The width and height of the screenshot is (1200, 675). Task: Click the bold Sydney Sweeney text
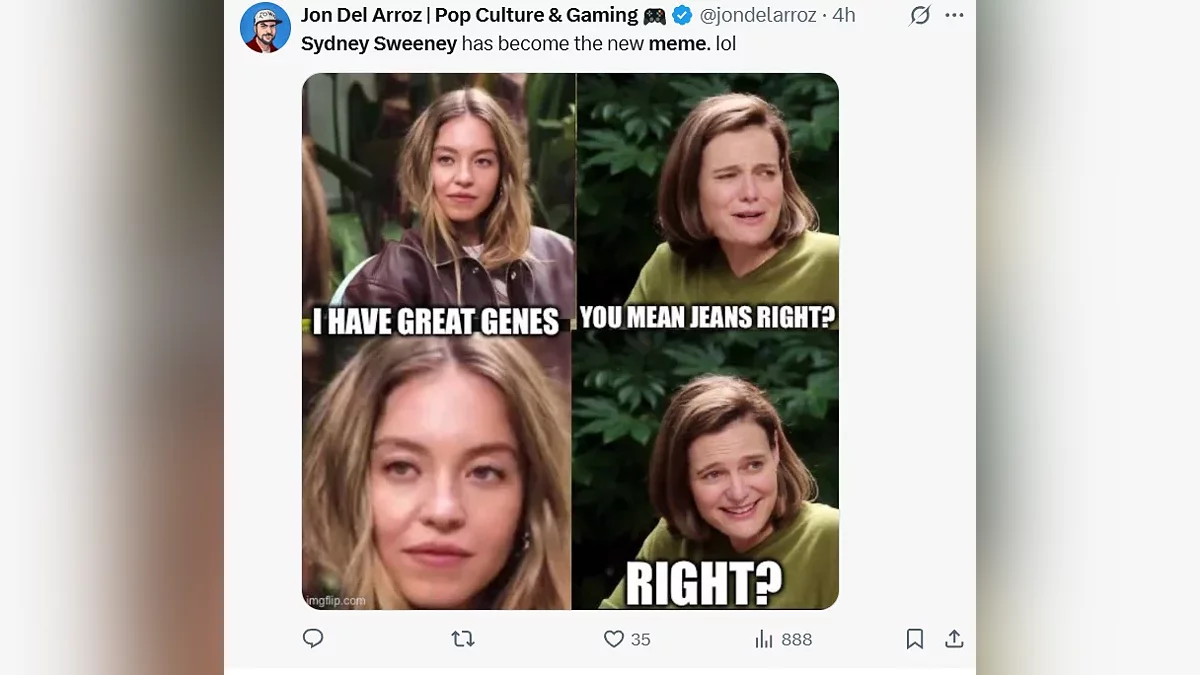[379, 44]
